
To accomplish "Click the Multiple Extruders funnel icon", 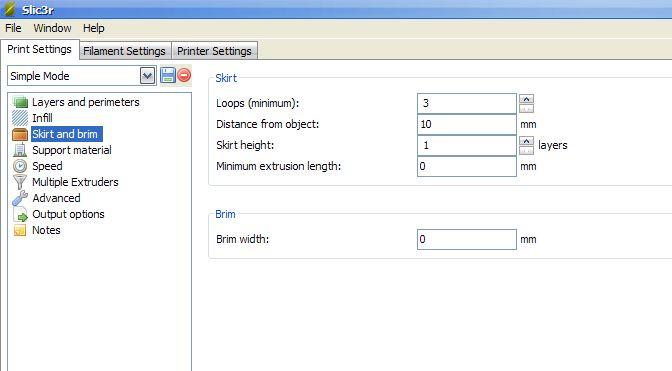I will [x=20, y=182].
